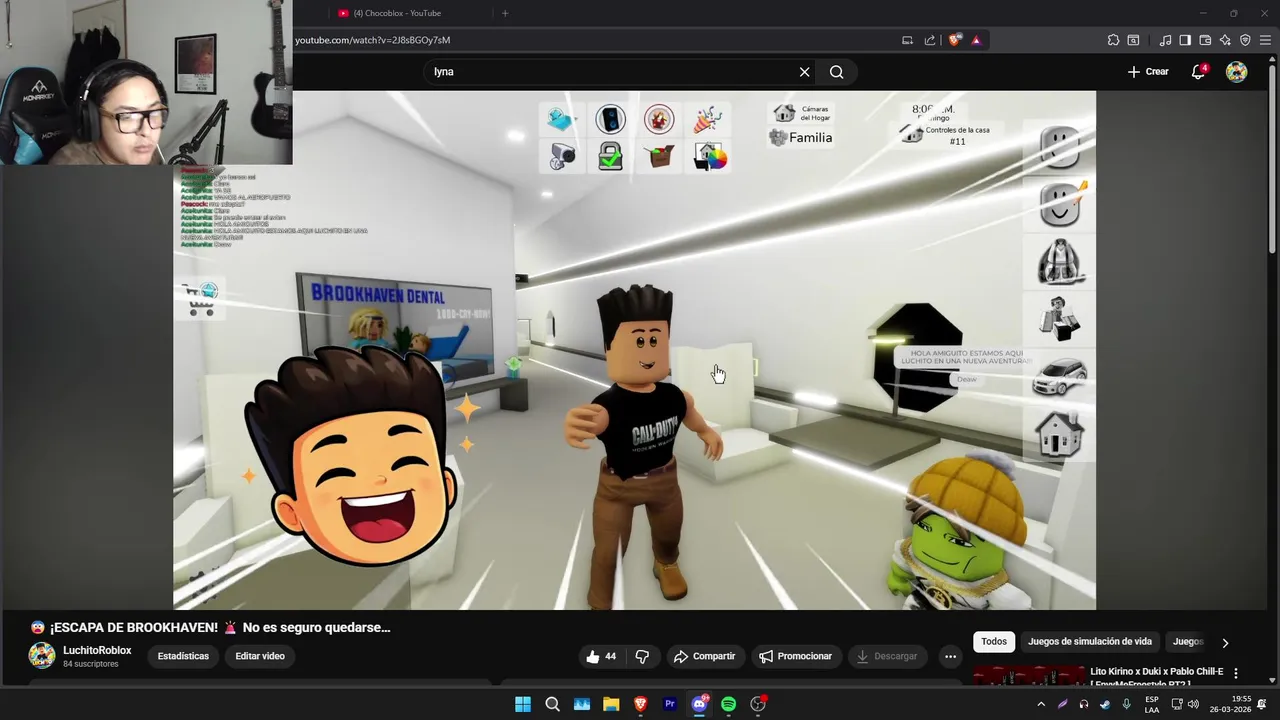The height and width of the screenshot is (720, 1280).
Task: Click the music note media control icon
Action: 1165,40
